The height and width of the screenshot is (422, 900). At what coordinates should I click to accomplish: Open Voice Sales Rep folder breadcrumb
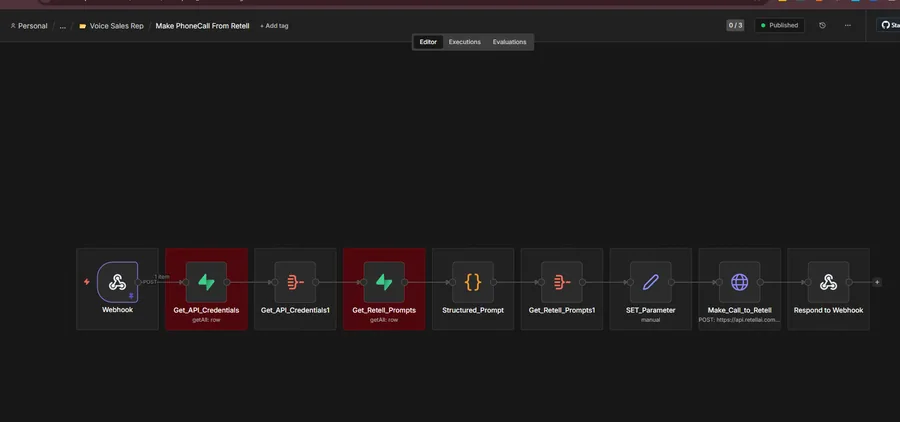pyautogui.click(x=117, y=26)
